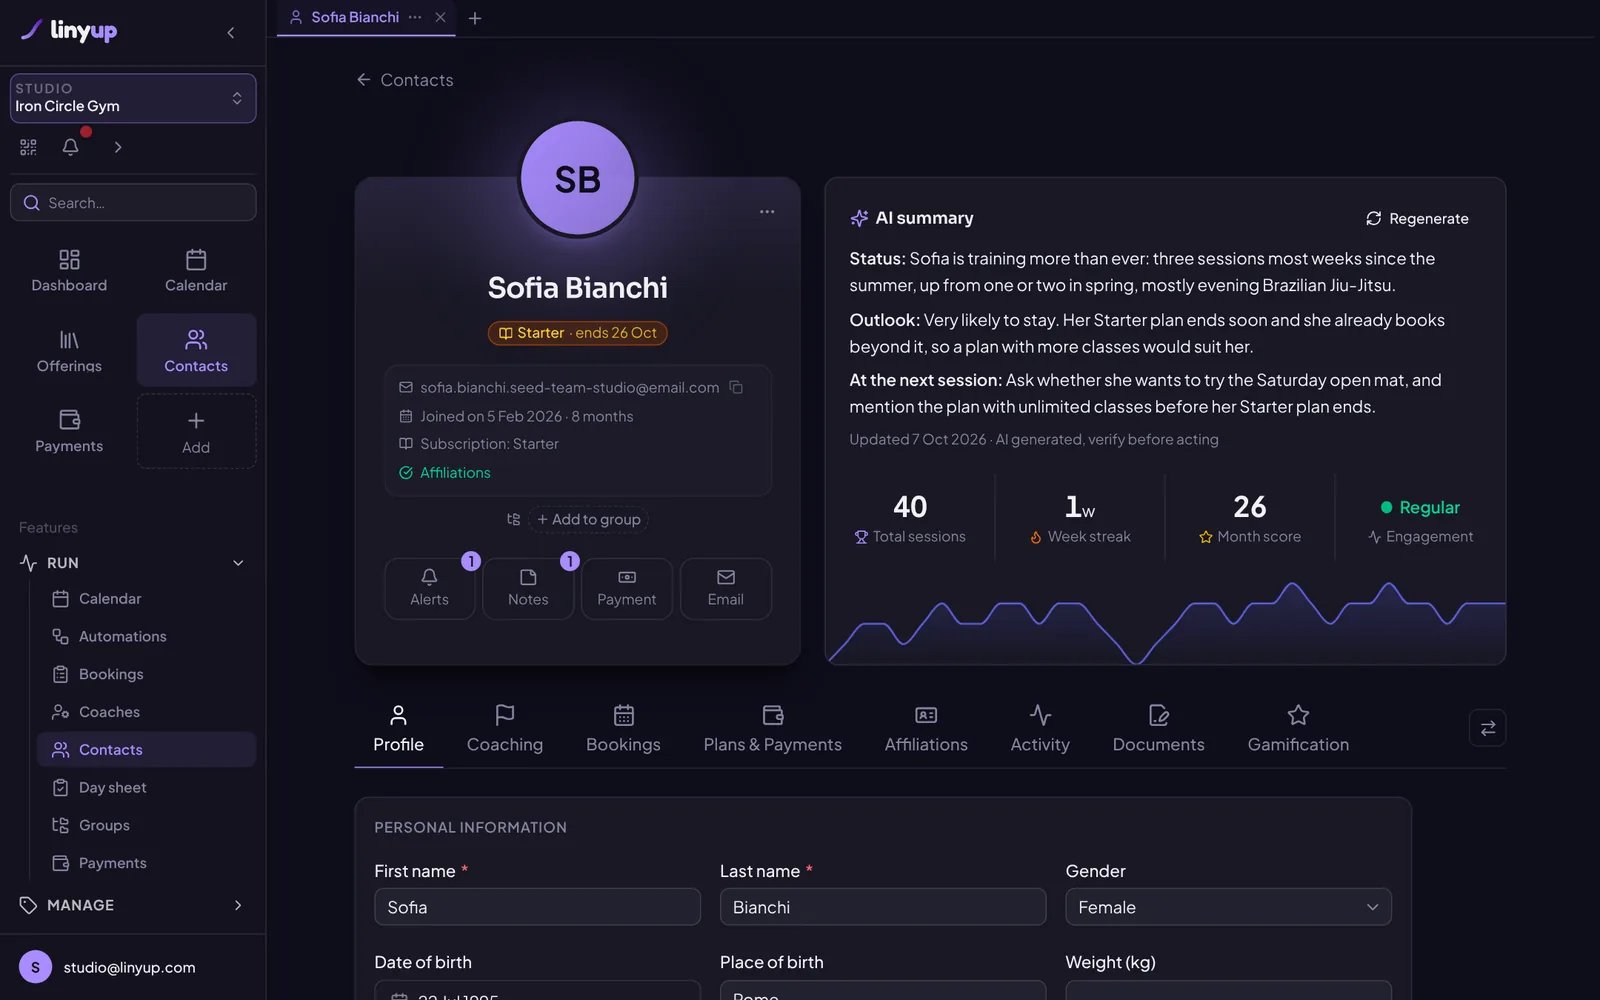This screenshot has width=1600, height=1000.
Task: Select Contacts under RUN
Action: point(146,750)
